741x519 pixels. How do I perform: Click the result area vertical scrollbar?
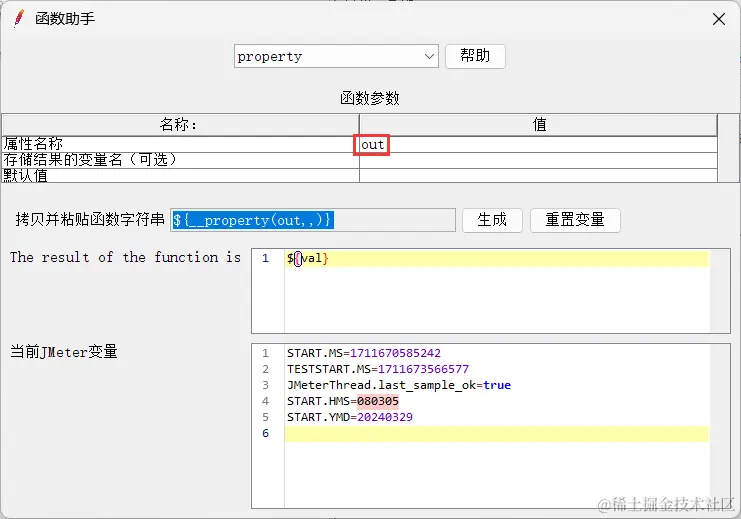coord(720,291)
